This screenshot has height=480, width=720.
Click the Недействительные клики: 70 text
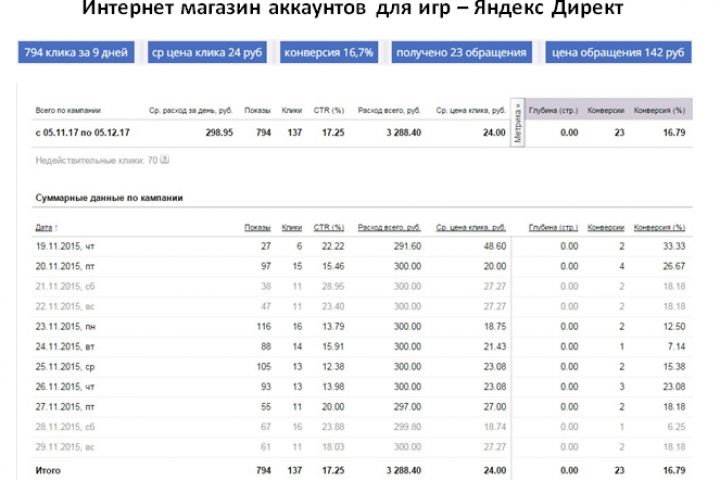point(96,160)
